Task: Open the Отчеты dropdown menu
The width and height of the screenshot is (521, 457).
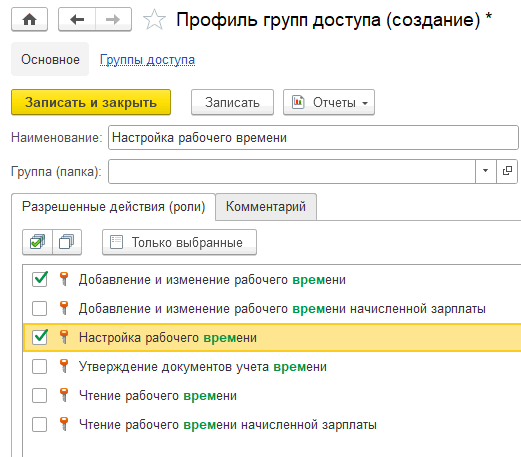Action: pos(329,102)
